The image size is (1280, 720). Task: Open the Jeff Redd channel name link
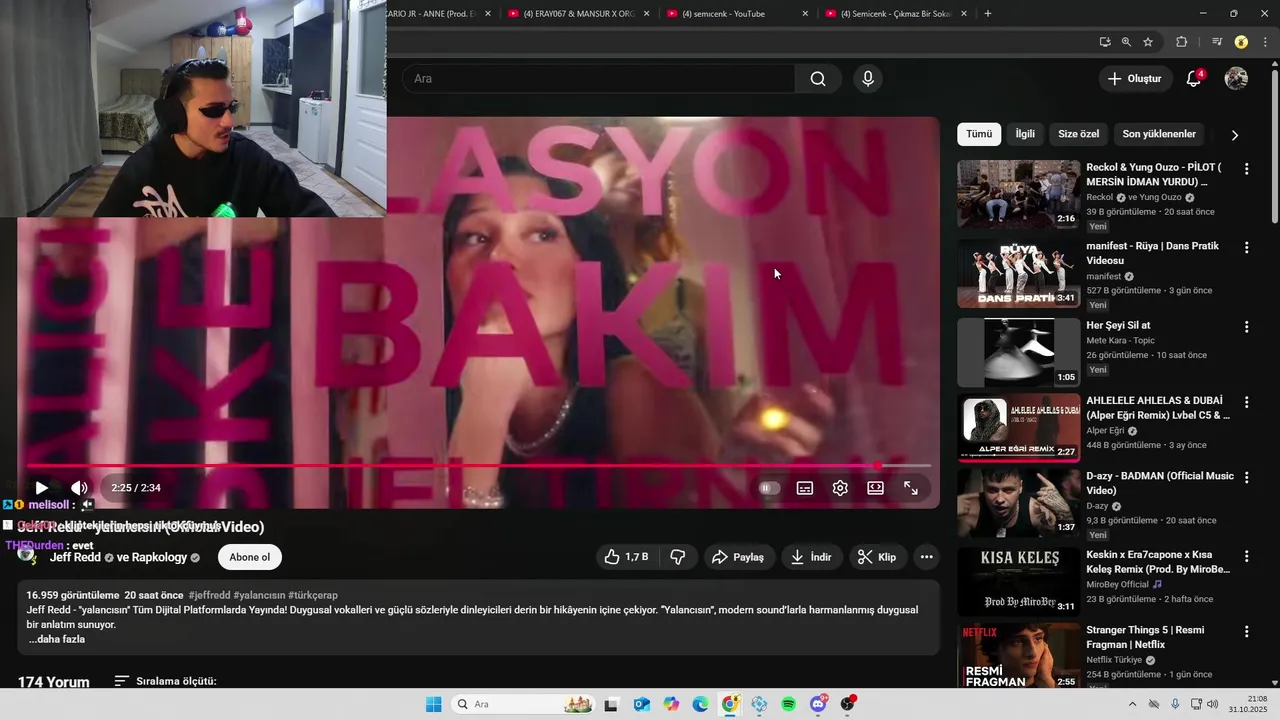(75, 557)
